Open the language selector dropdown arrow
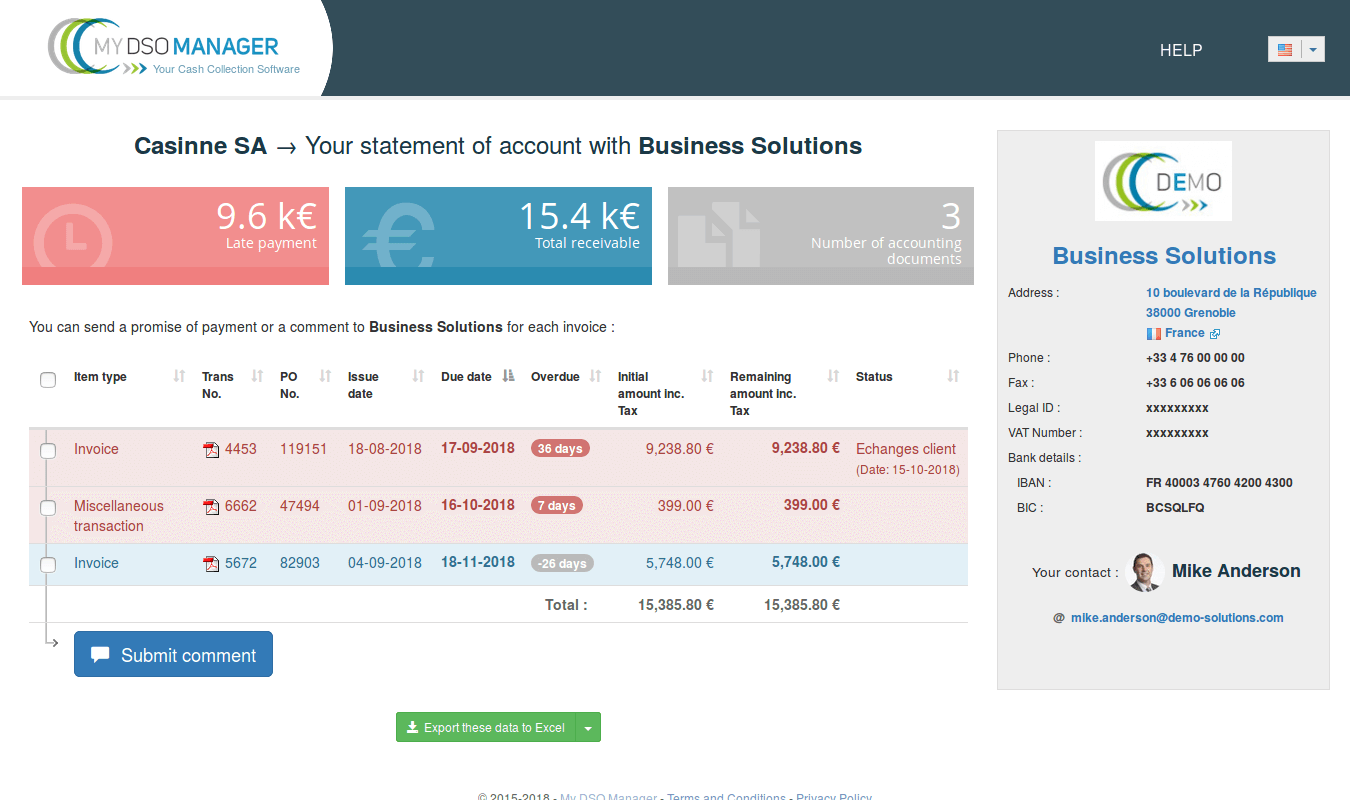 [1313, 49]
